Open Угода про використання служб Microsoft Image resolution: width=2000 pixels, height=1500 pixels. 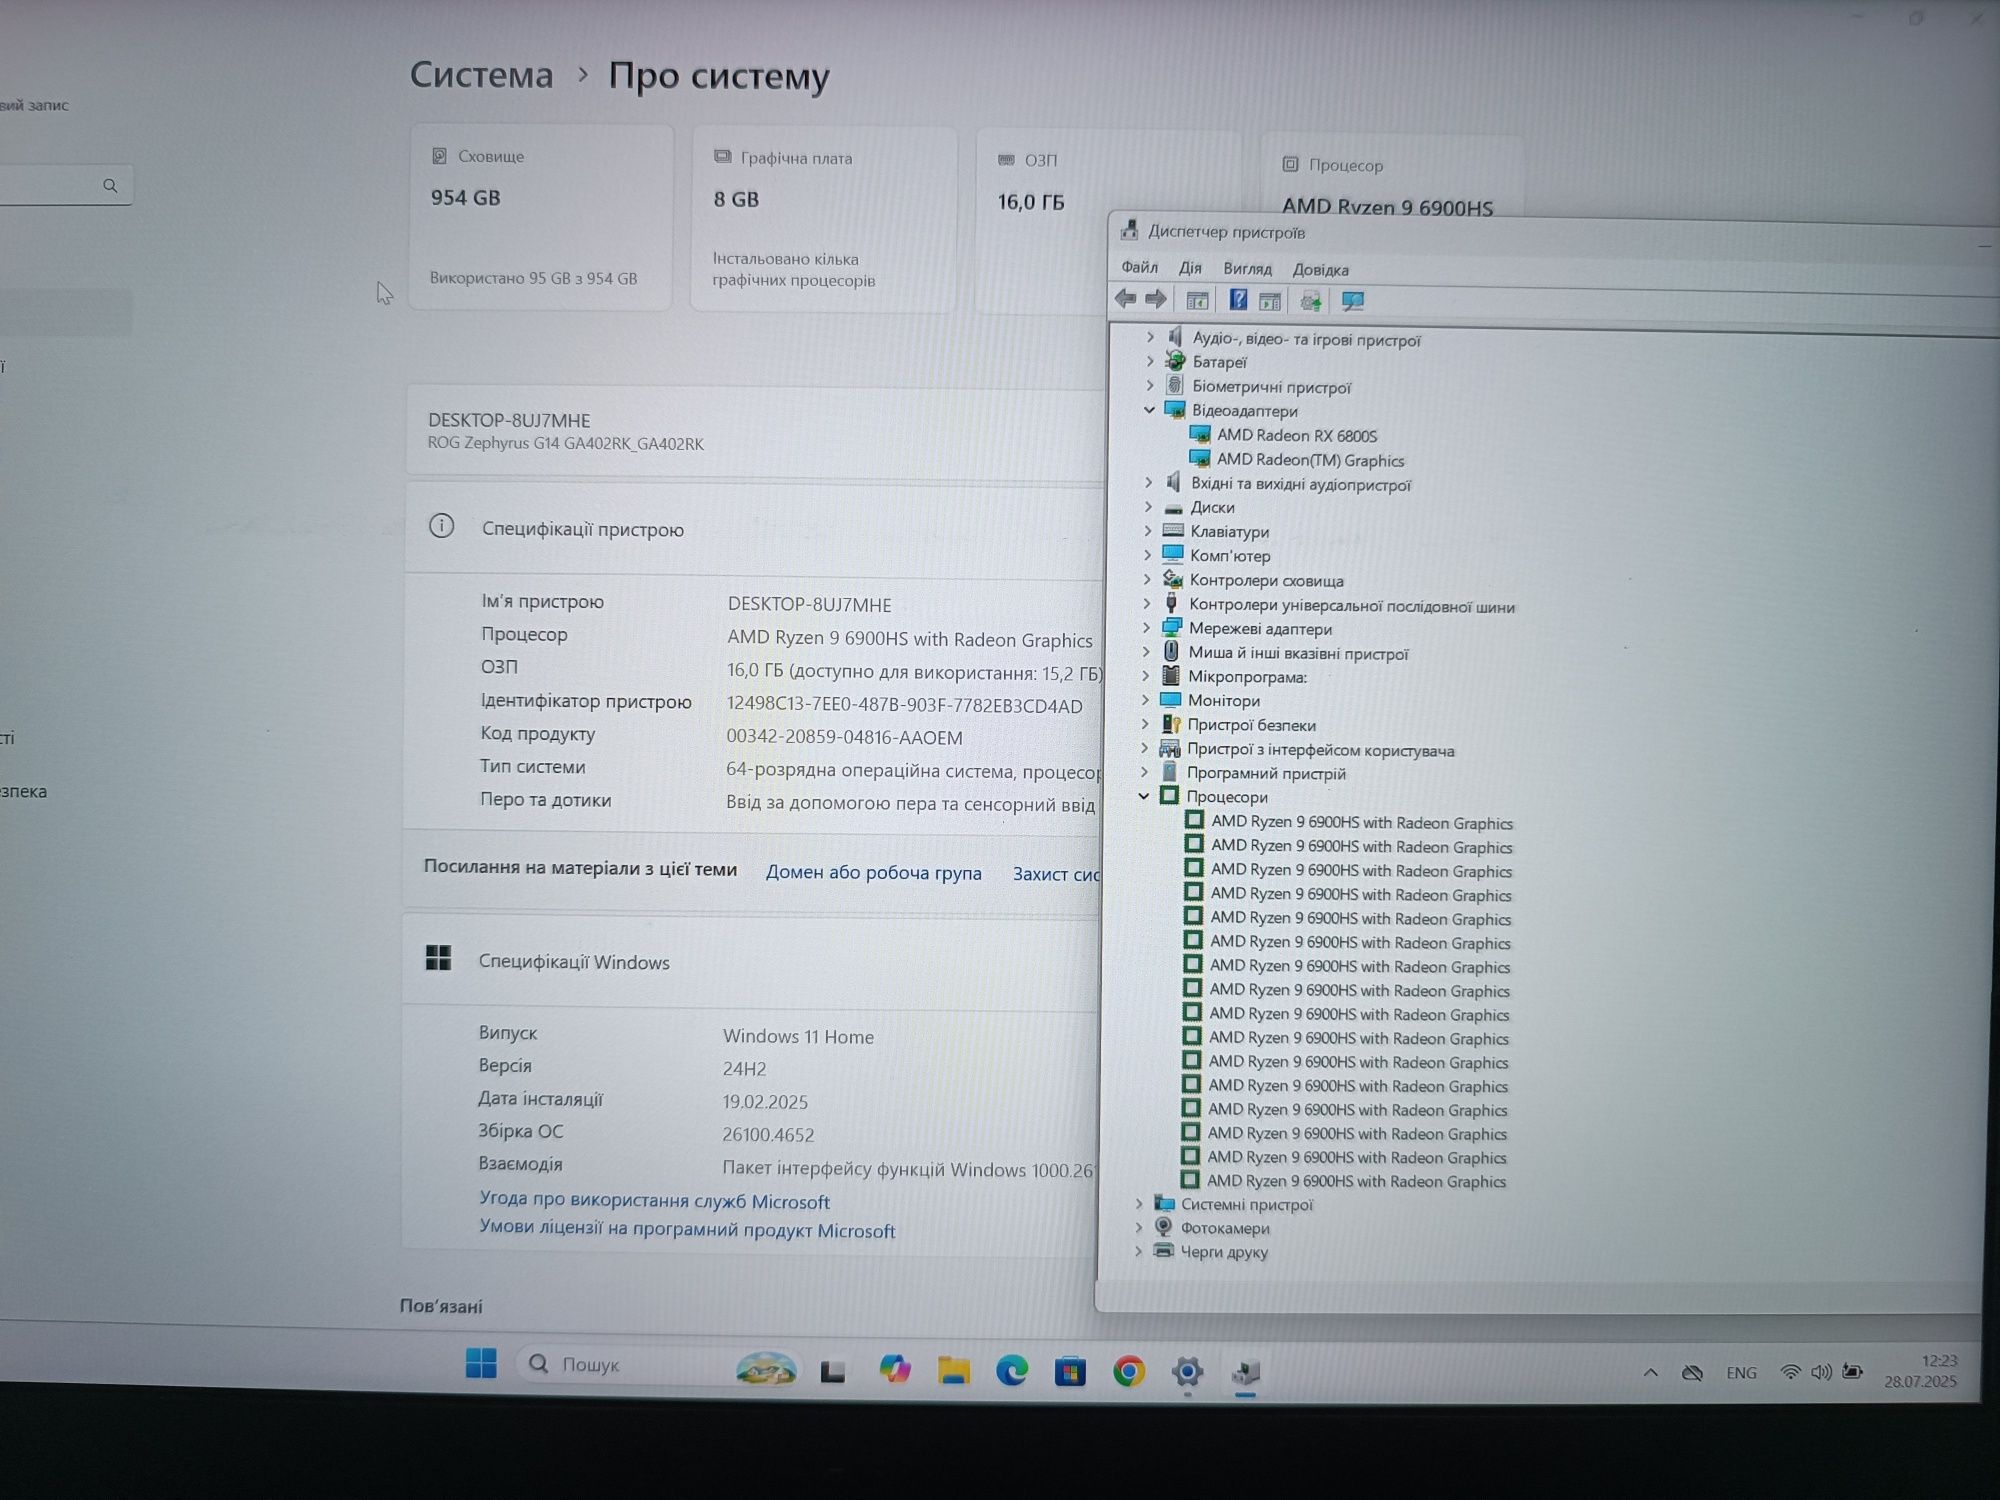point(654,1200)
